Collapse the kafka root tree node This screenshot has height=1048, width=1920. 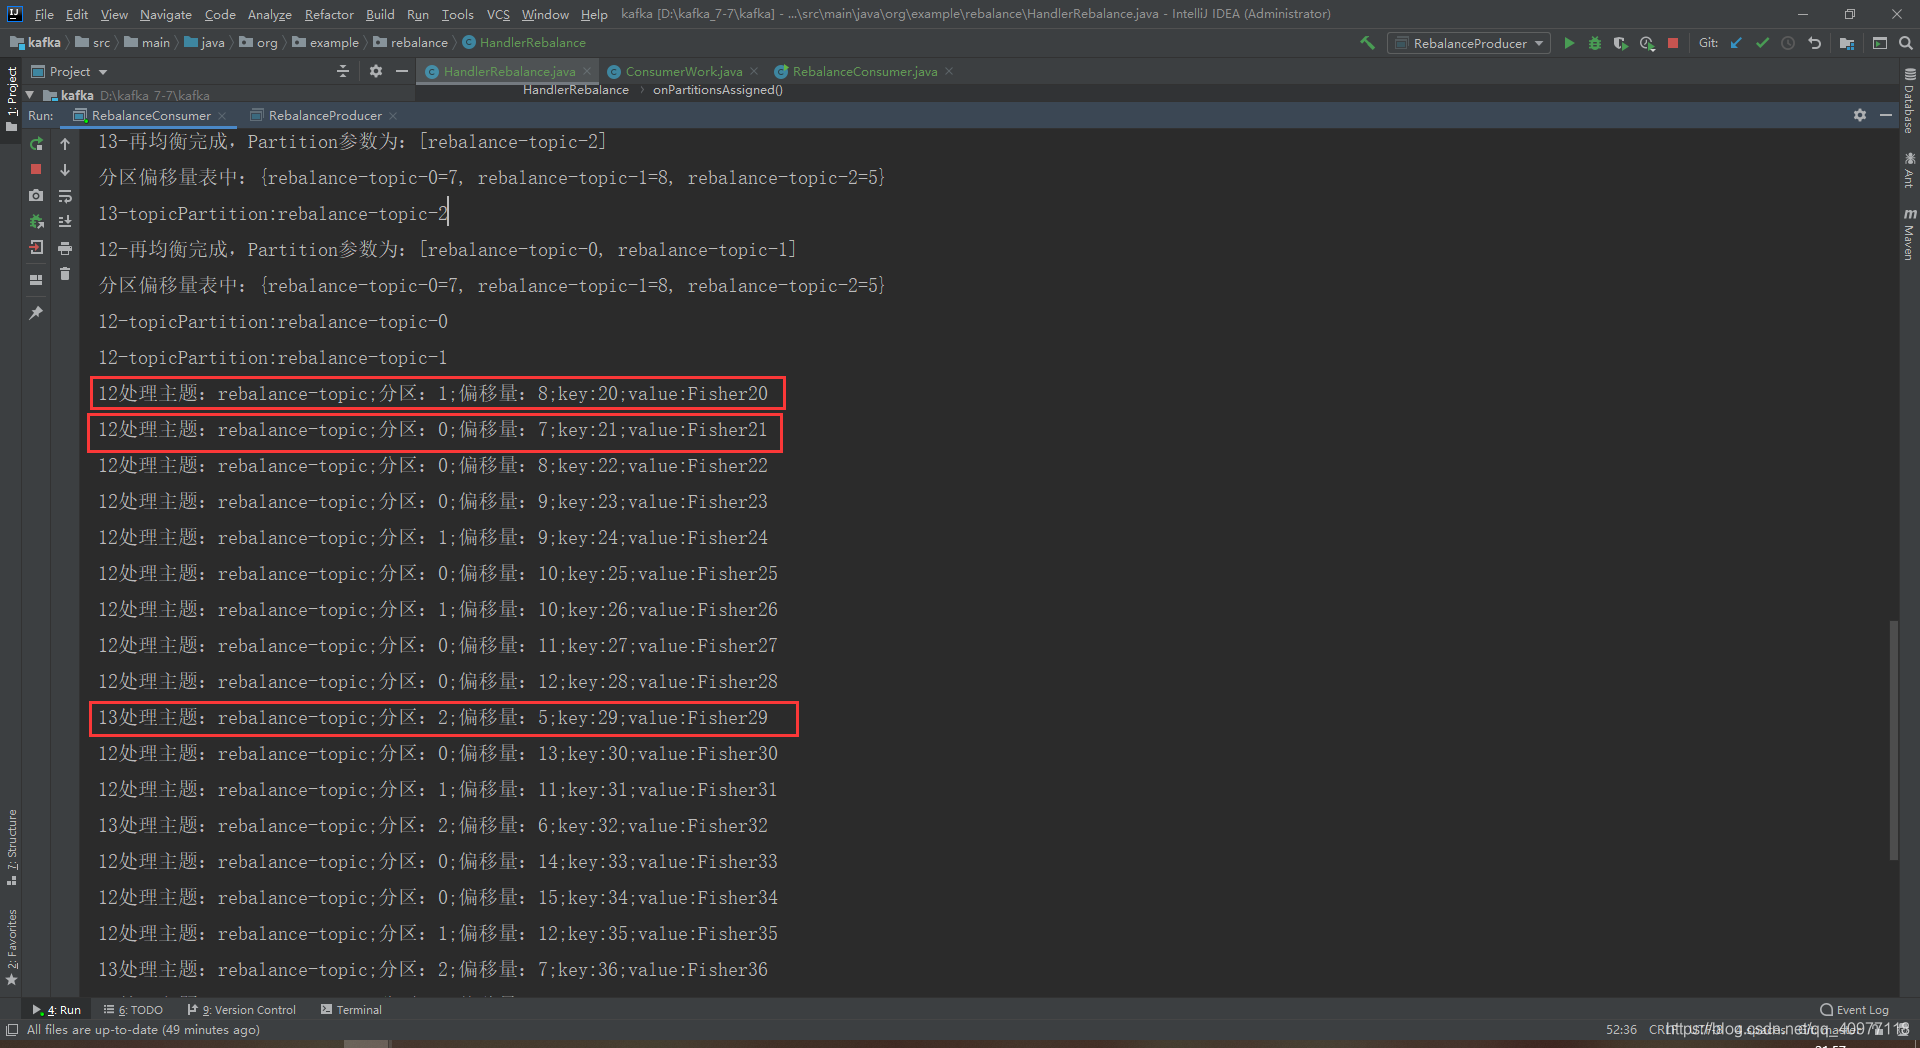(30, 95)
